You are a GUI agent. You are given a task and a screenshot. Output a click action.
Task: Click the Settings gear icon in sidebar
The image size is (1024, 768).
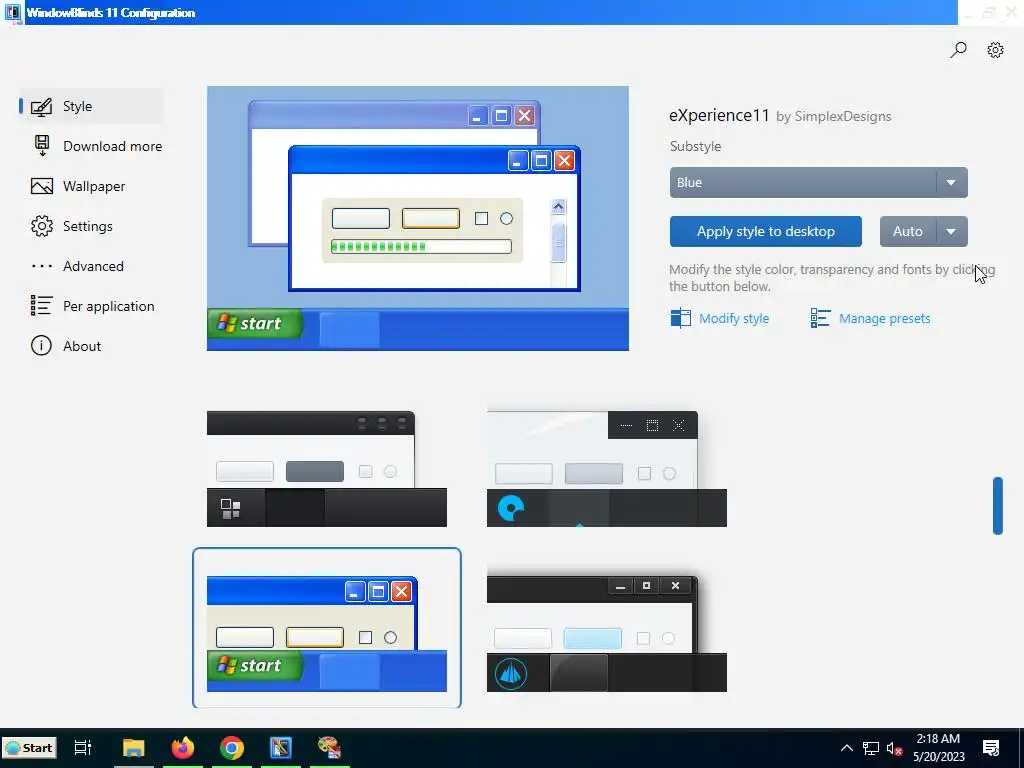[x=41, y=226]
